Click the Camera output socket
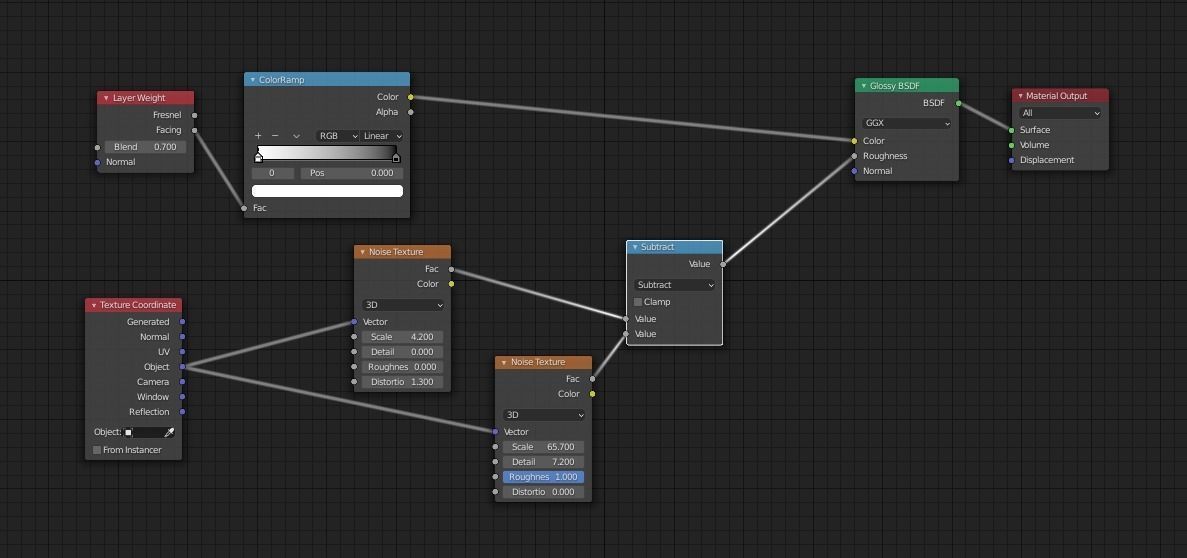 (x=182, y=382)
